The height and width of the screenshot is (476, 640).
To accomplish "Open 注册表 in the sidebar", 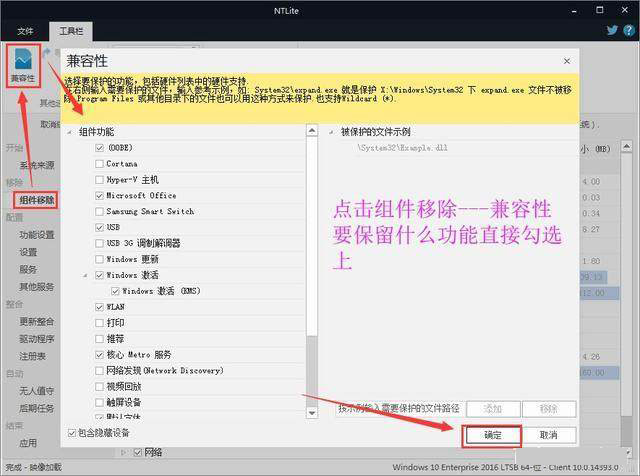I will click(x=32, y=356).
